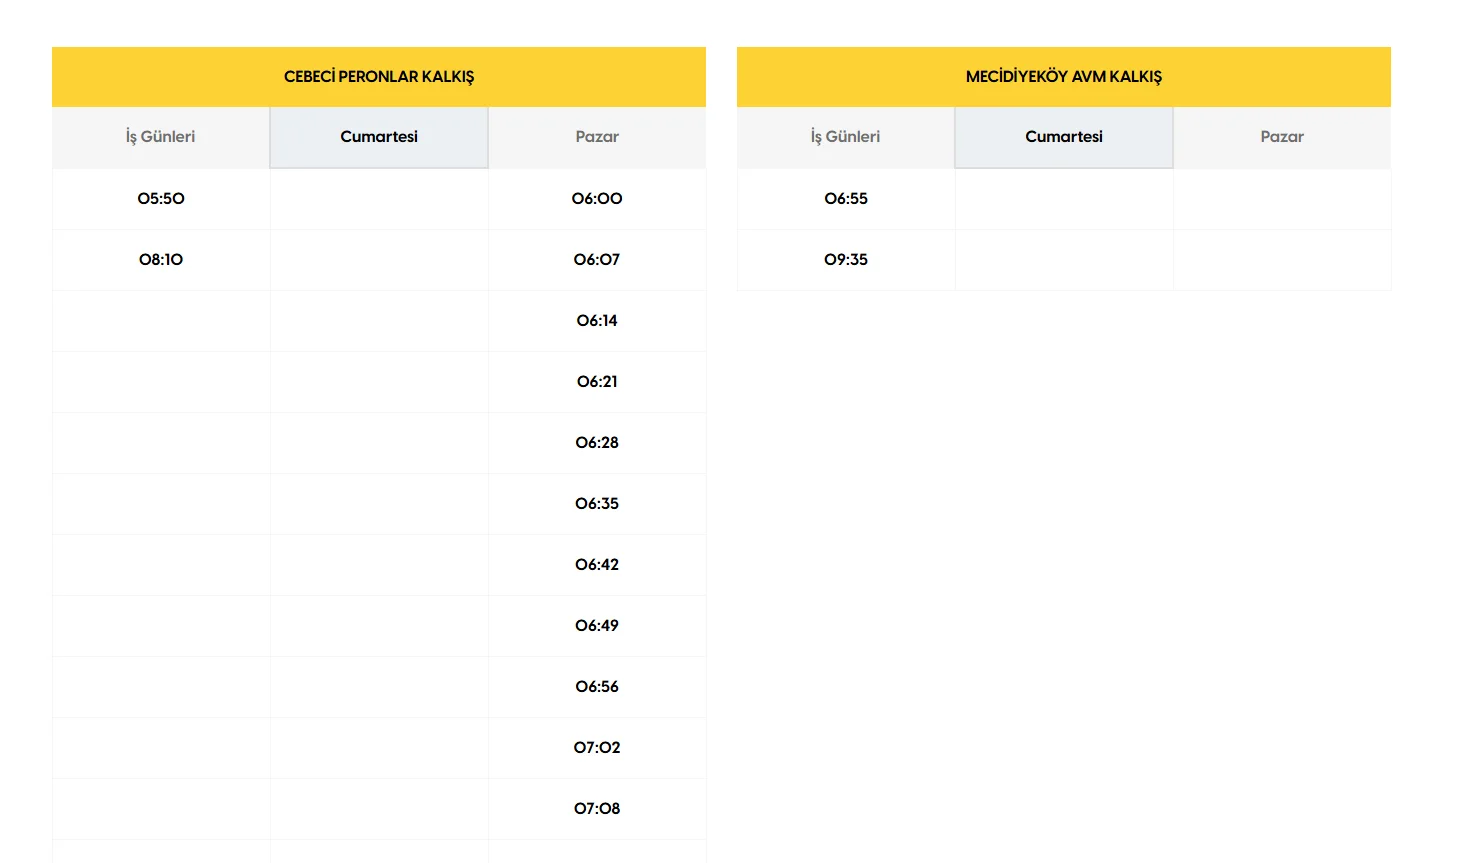Click the 05:50 weekday departure time
The image size is (1468, 863).
[x=161, y=199]
